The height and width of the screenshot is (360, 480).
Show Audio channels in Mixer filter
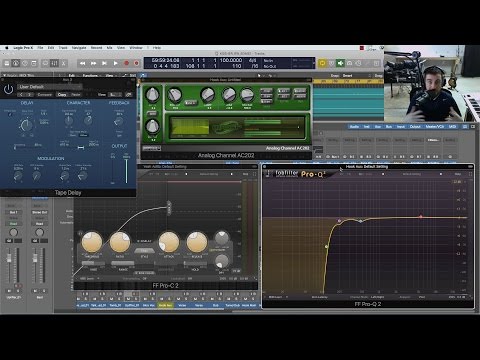coord(354,127)
